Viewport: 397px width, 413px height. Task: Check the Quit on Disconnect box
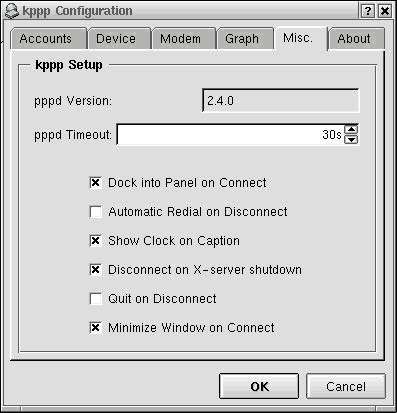coord(96,299)
